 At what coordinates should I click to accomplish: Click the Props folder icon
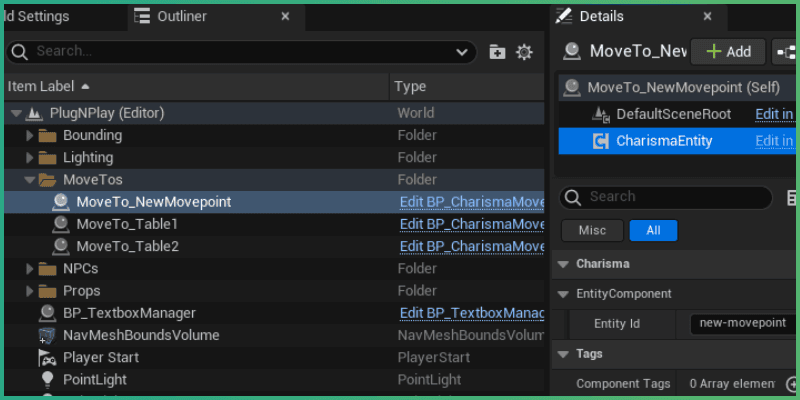tap(47, 291)
